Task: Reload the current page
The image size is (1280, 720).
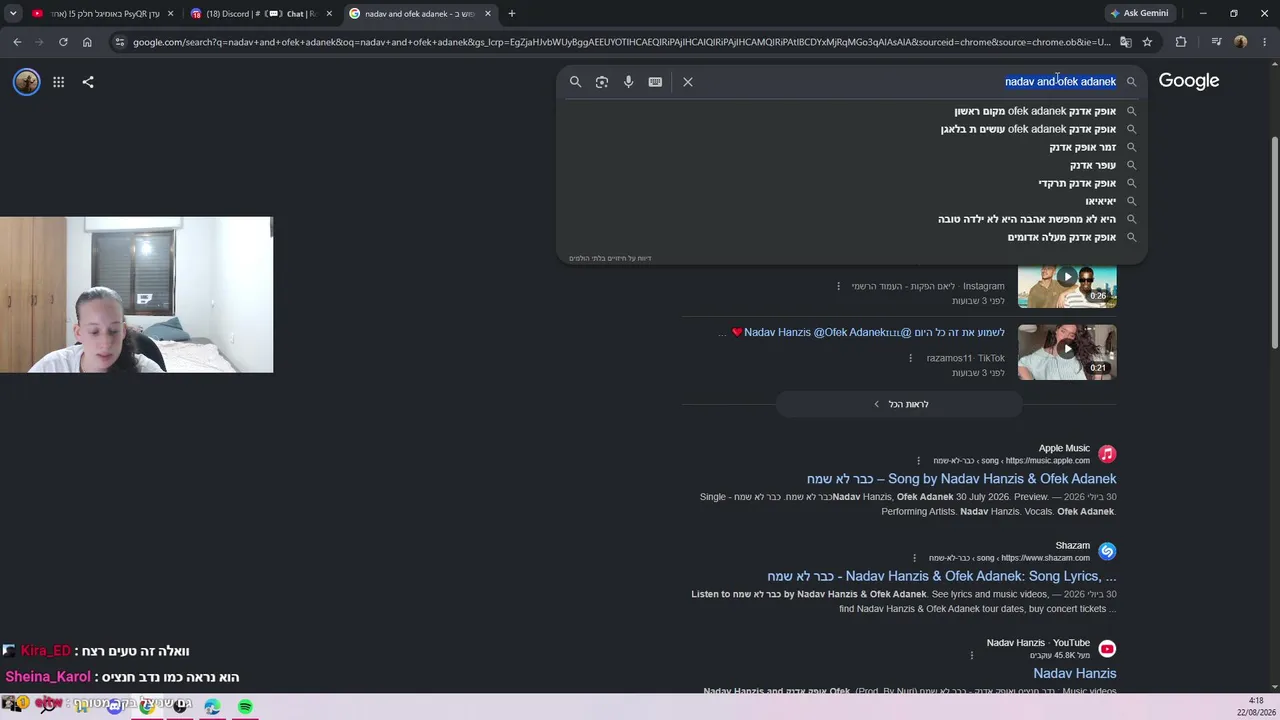Action: pos(63,42)
